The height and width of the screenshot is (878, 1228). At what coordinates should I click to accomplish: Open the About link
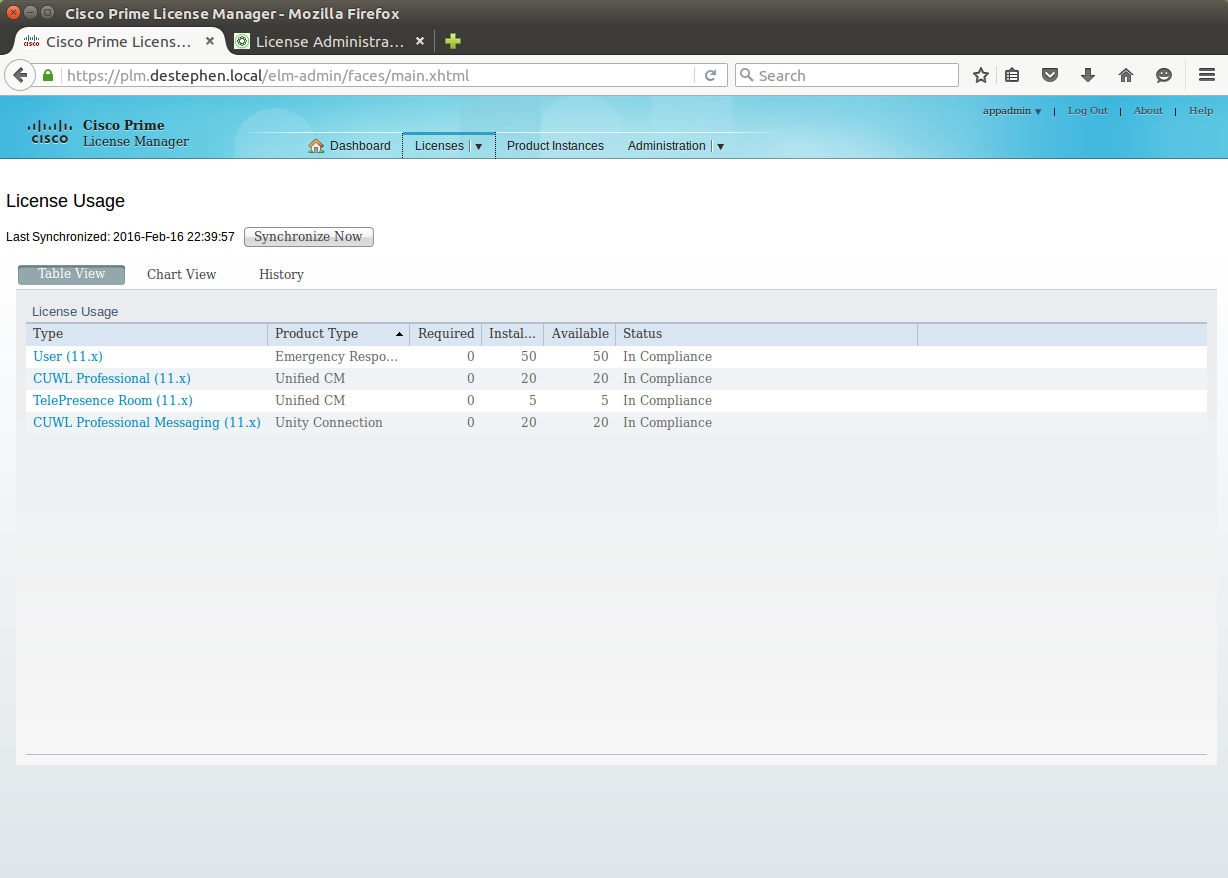[x=1148, y=111]
